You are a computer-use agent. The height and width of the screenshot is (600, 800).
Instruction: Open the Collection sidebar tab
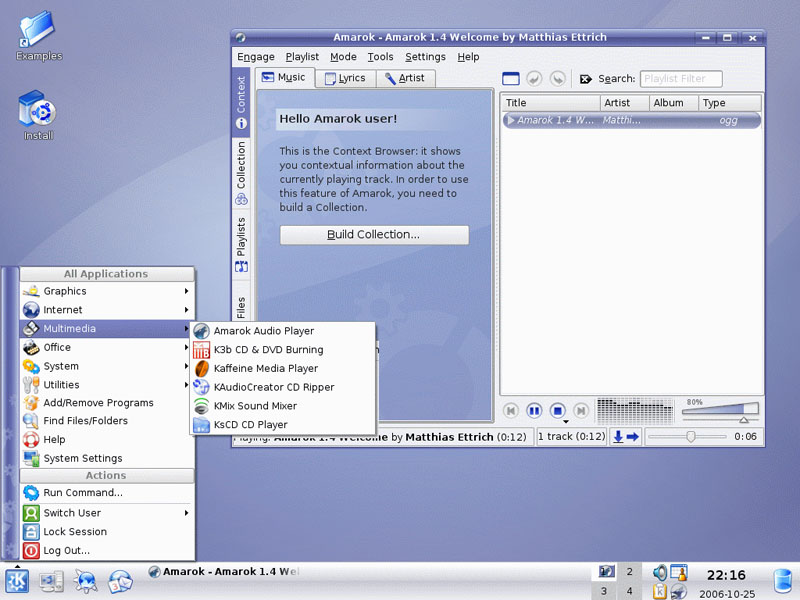click(241, 173)
